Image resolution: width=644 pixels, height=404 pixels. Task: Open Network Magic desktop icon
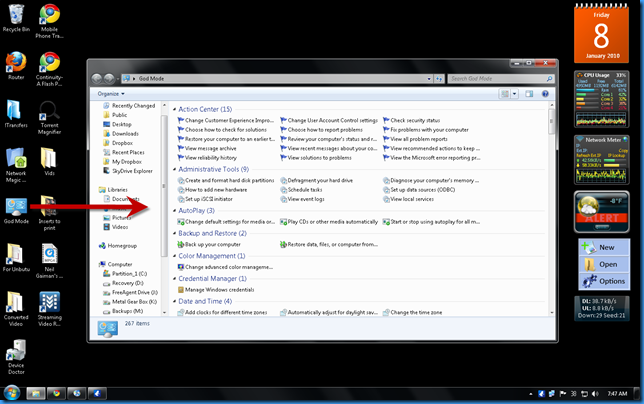16,165
